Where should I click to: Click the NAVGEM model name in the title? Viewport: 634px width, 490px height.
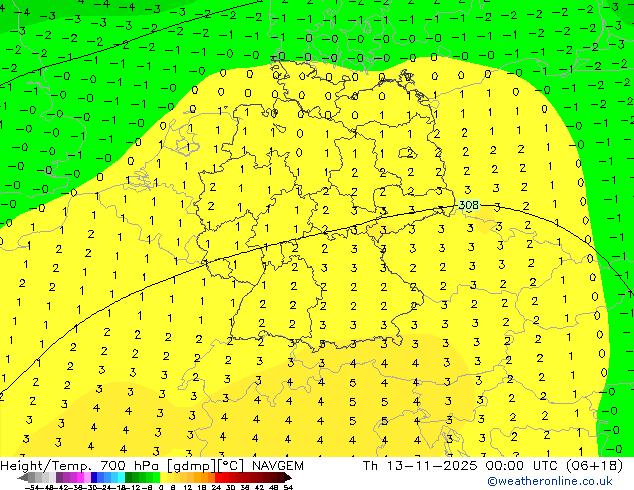pos(277,466)
